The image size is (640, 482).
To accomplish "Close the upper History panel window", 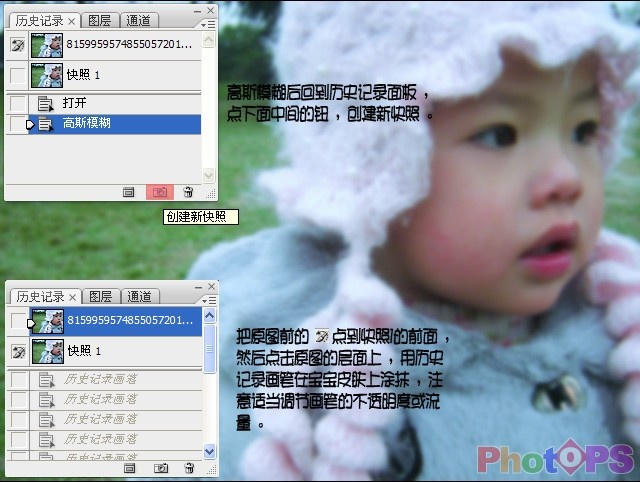I will tap(211, 10).
